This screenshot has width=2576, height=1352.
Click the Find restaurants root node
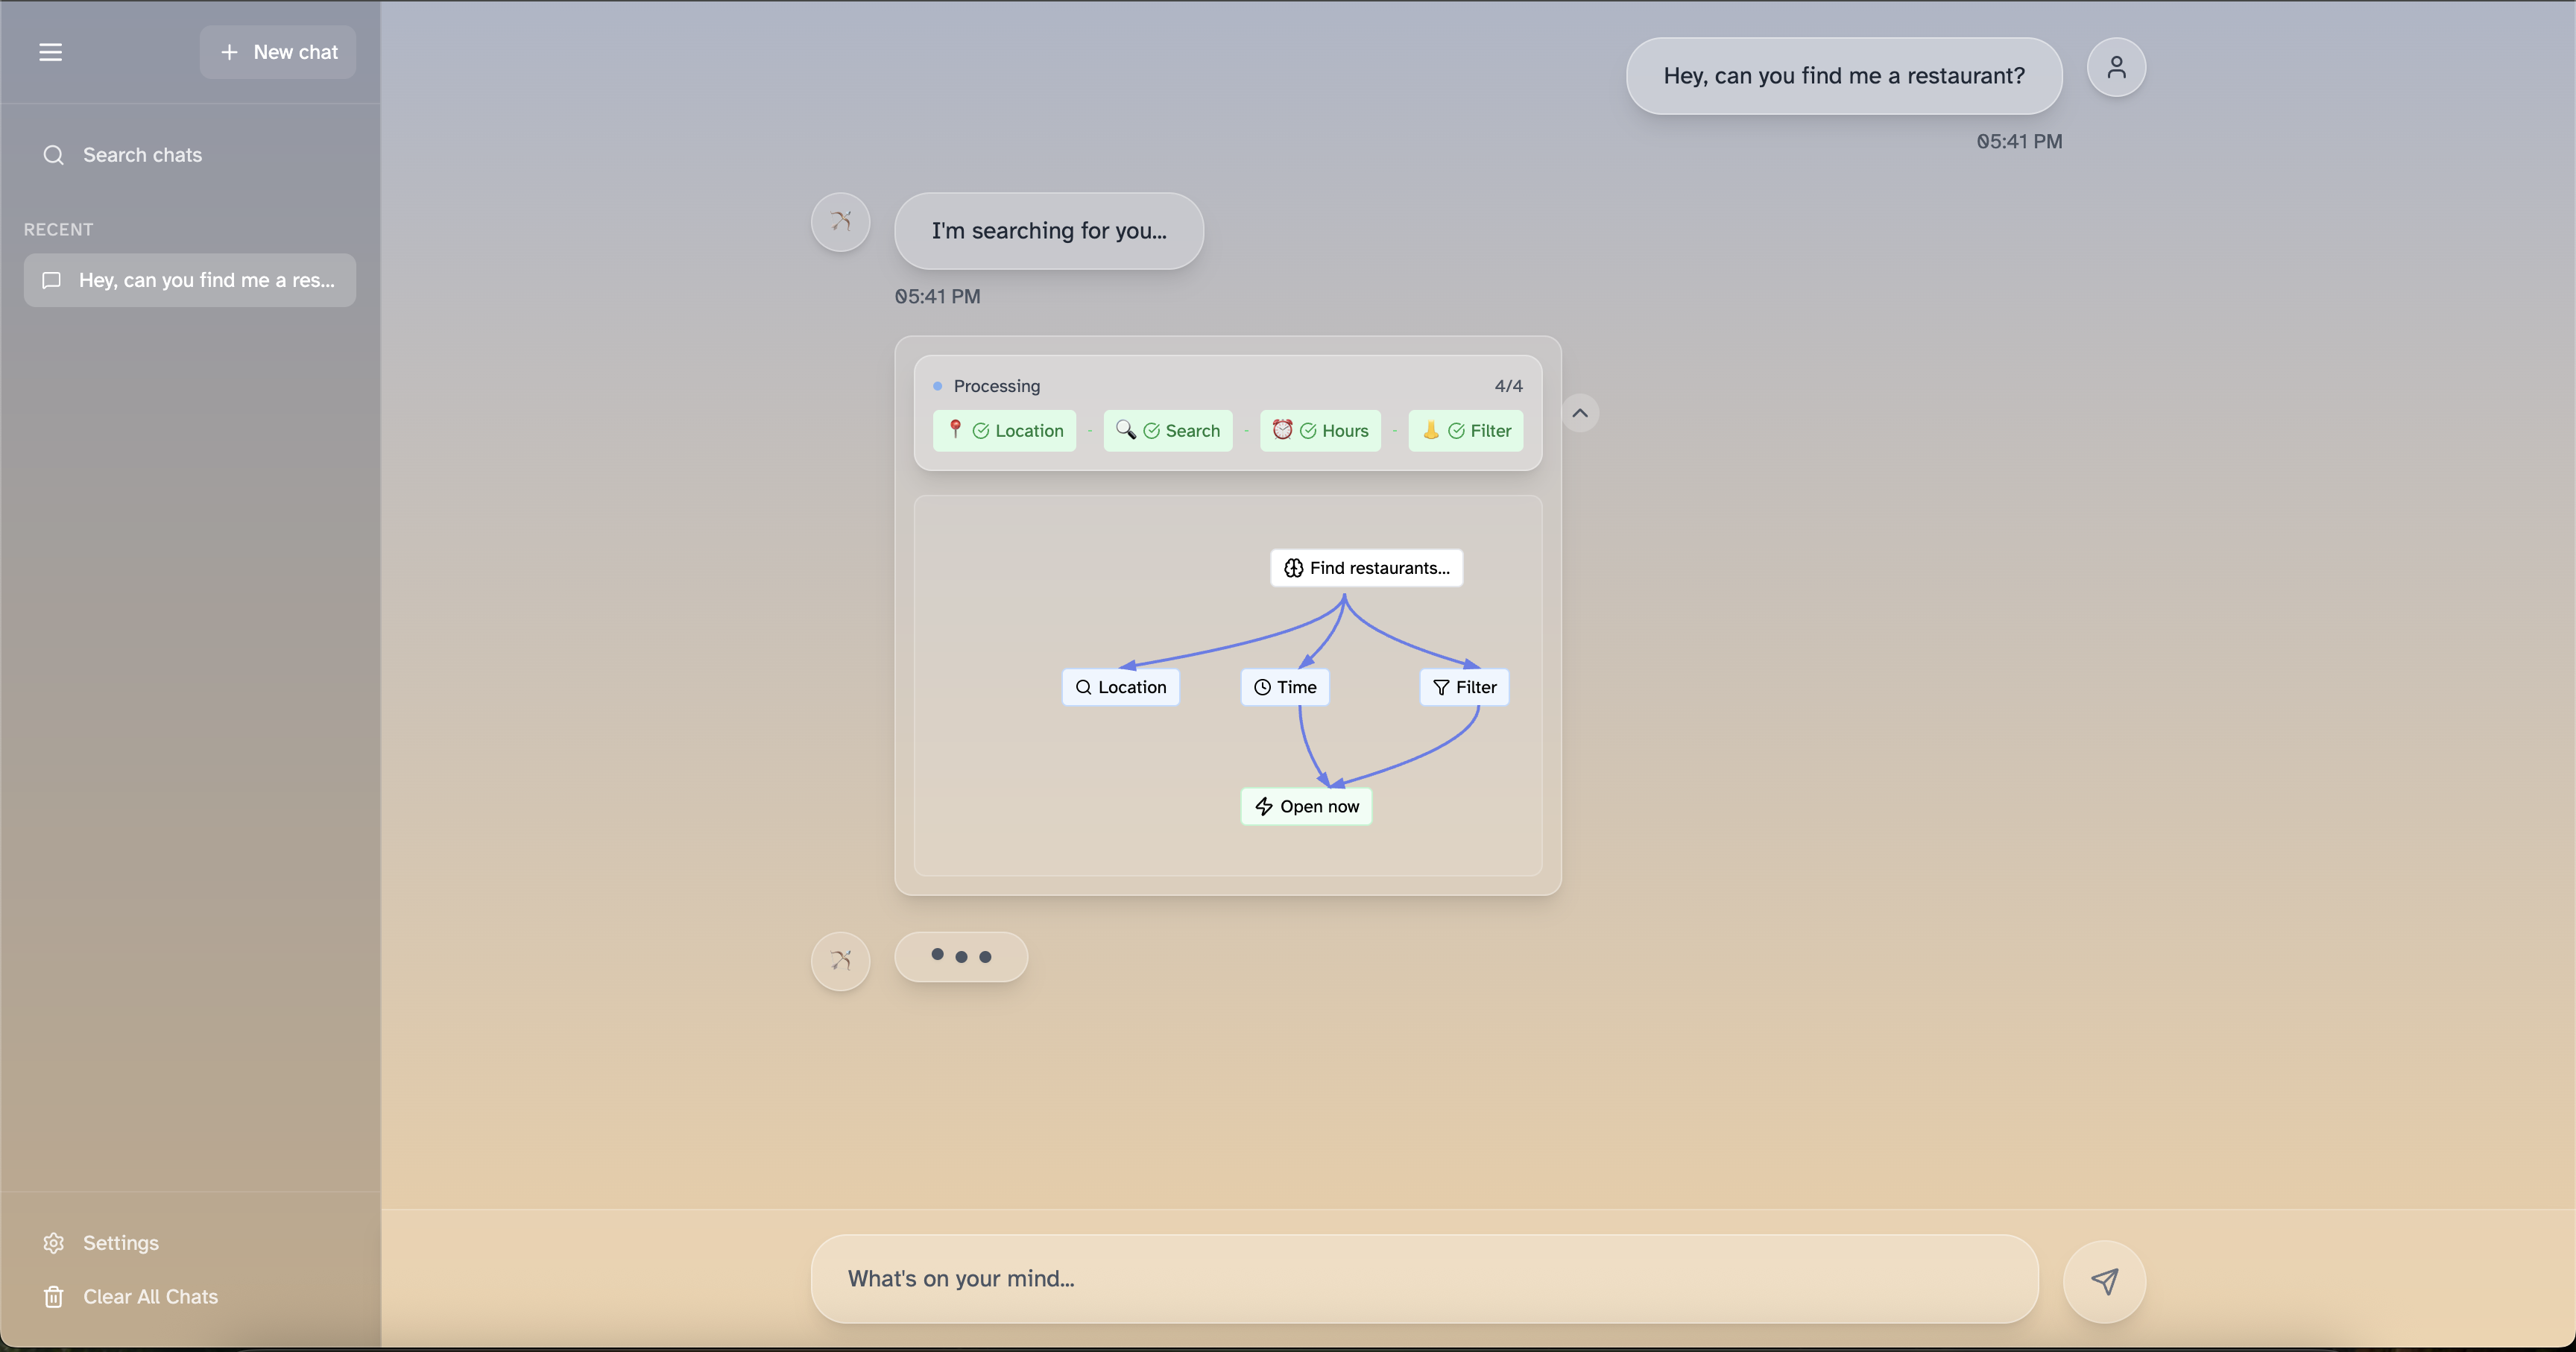point(1366,568)
